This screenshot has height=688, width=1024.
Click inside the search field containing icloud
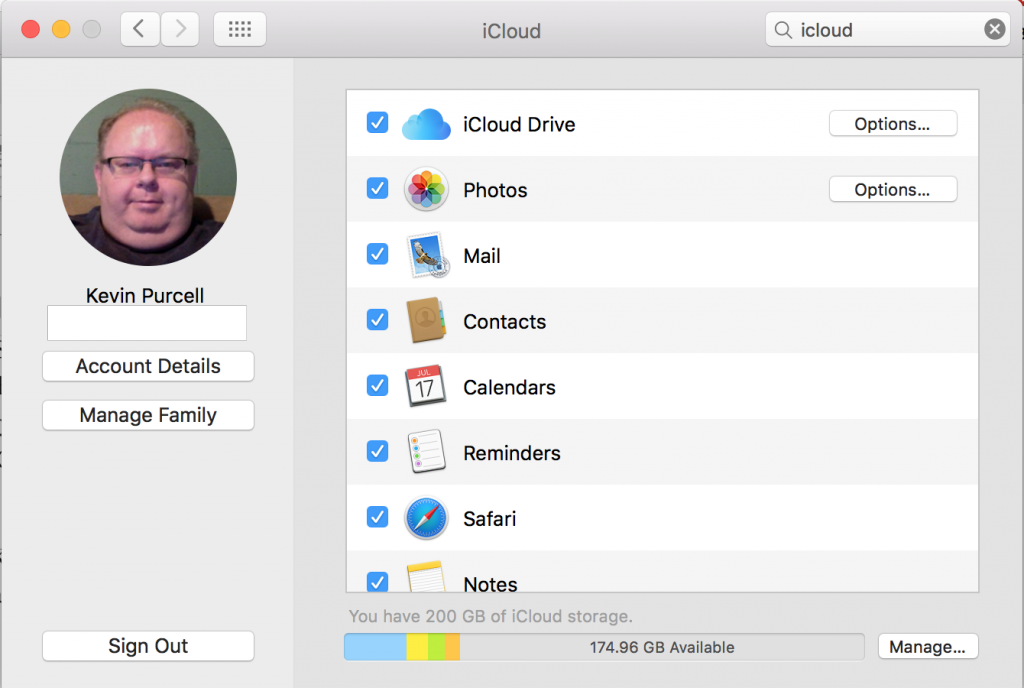tap(886, 29)
